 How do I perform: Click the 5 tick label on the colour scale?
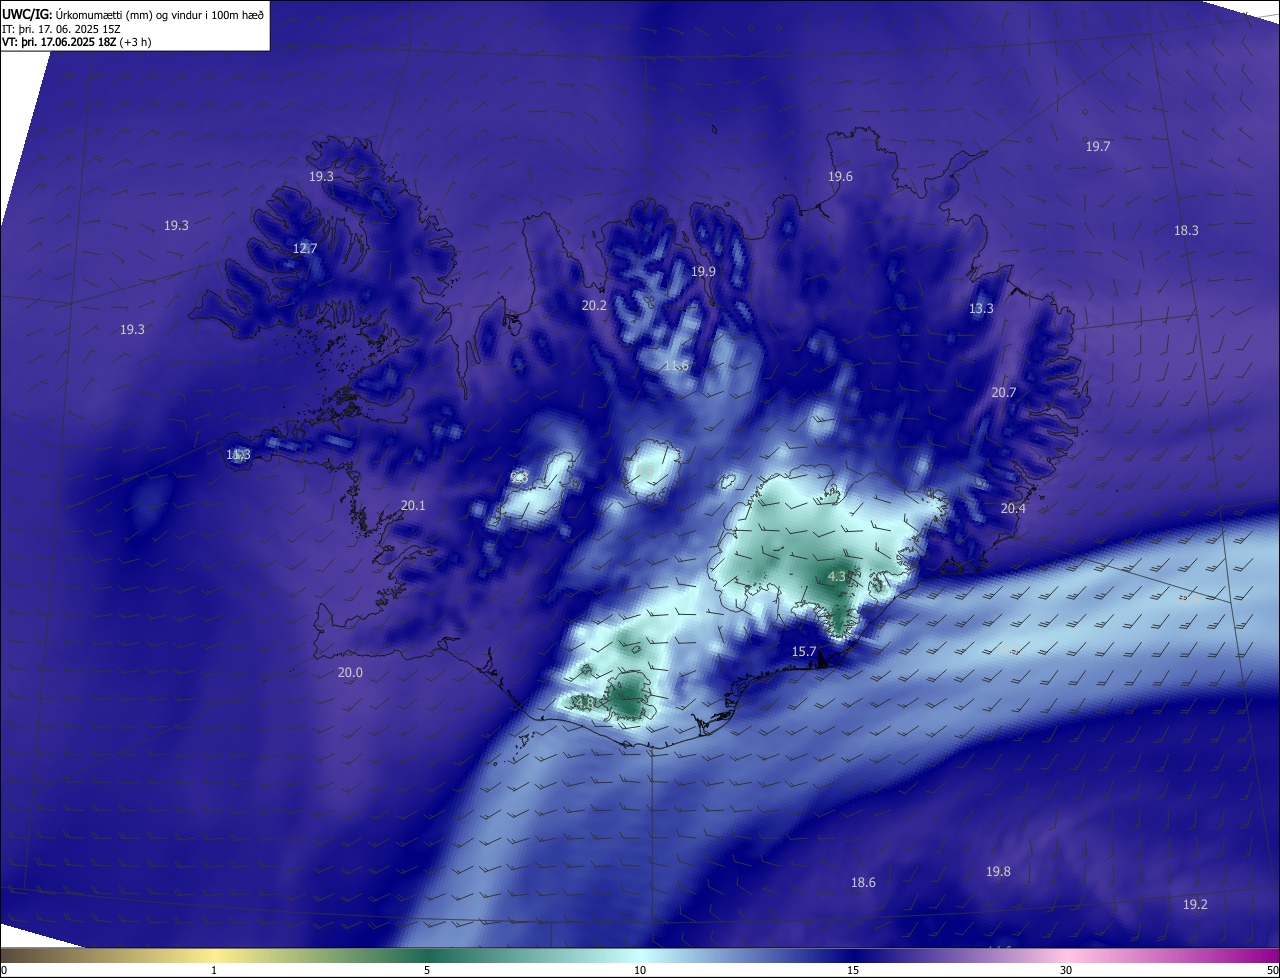coord(427,970)
